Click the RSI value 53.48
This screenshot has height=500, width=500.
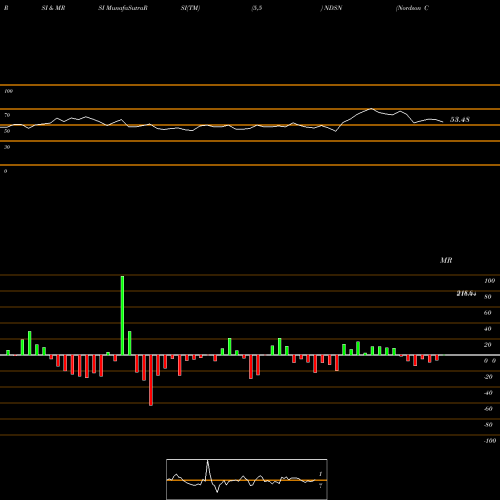coord(460,119)
